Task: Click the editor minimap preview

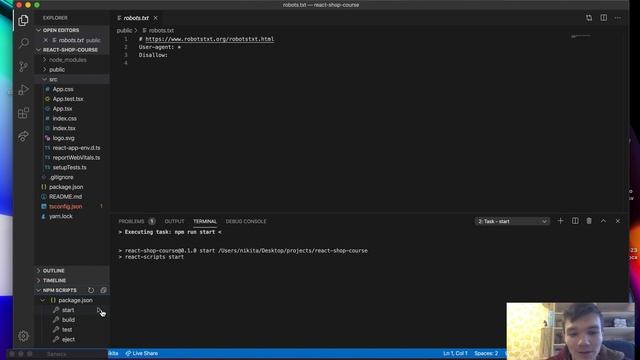Action: [x=580, y=36]
